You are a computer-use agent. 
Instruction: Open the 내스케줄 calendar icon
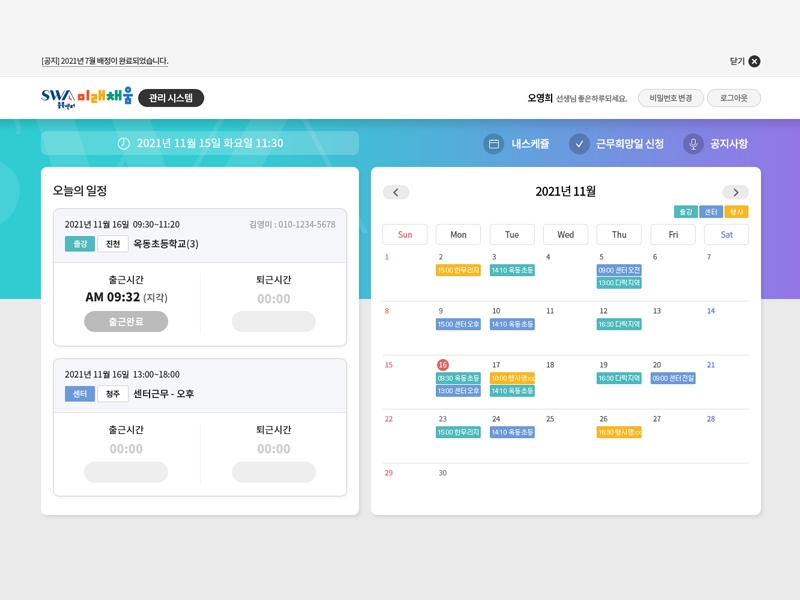click(493, 144)
